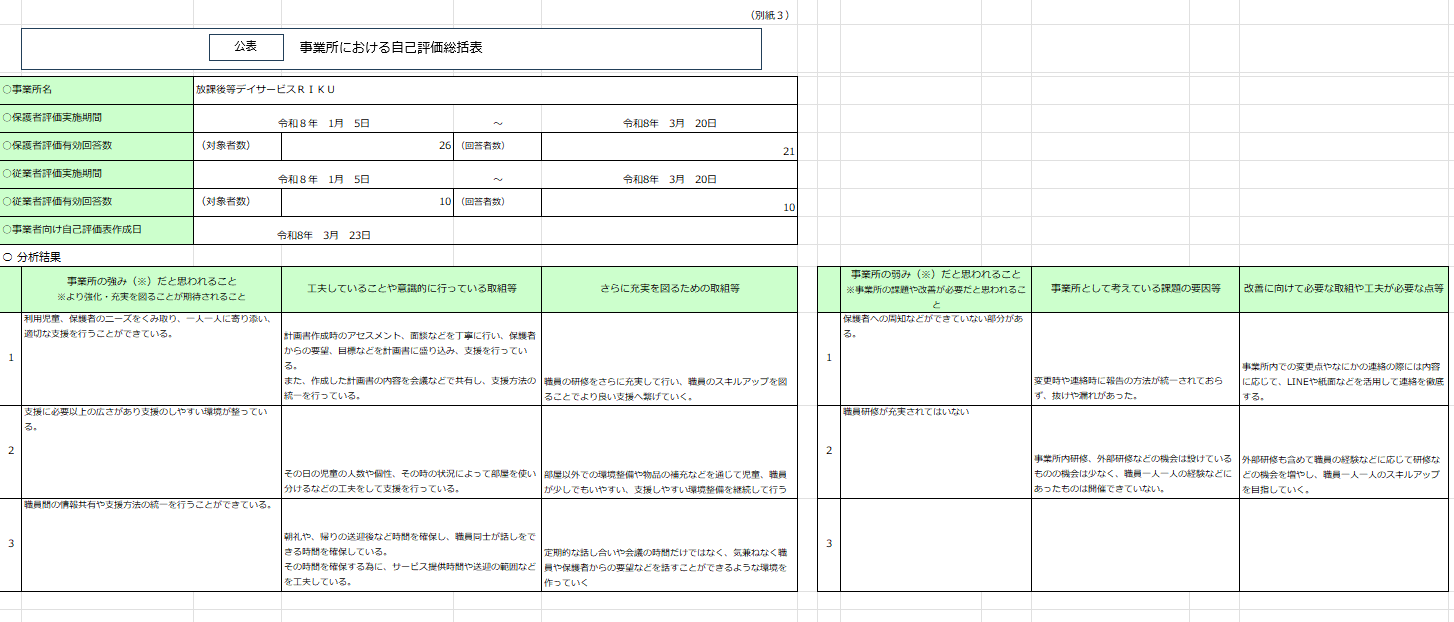Image resolution: width=1454 pixels, height=622 pixels.
Task: Select the date 令和8年 3月 23日
Action: [324, 235]
